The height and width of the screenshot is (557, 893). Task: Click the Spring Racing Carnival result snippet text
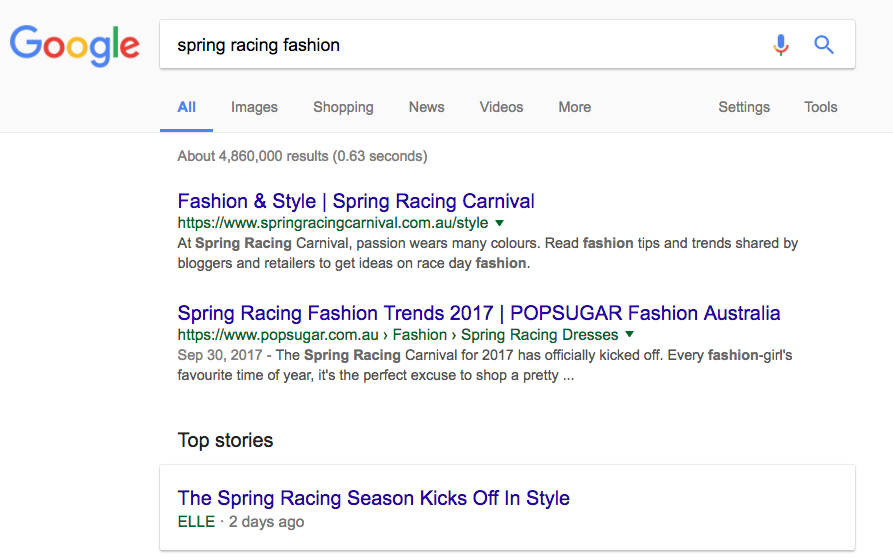click(x=488, y=253)
